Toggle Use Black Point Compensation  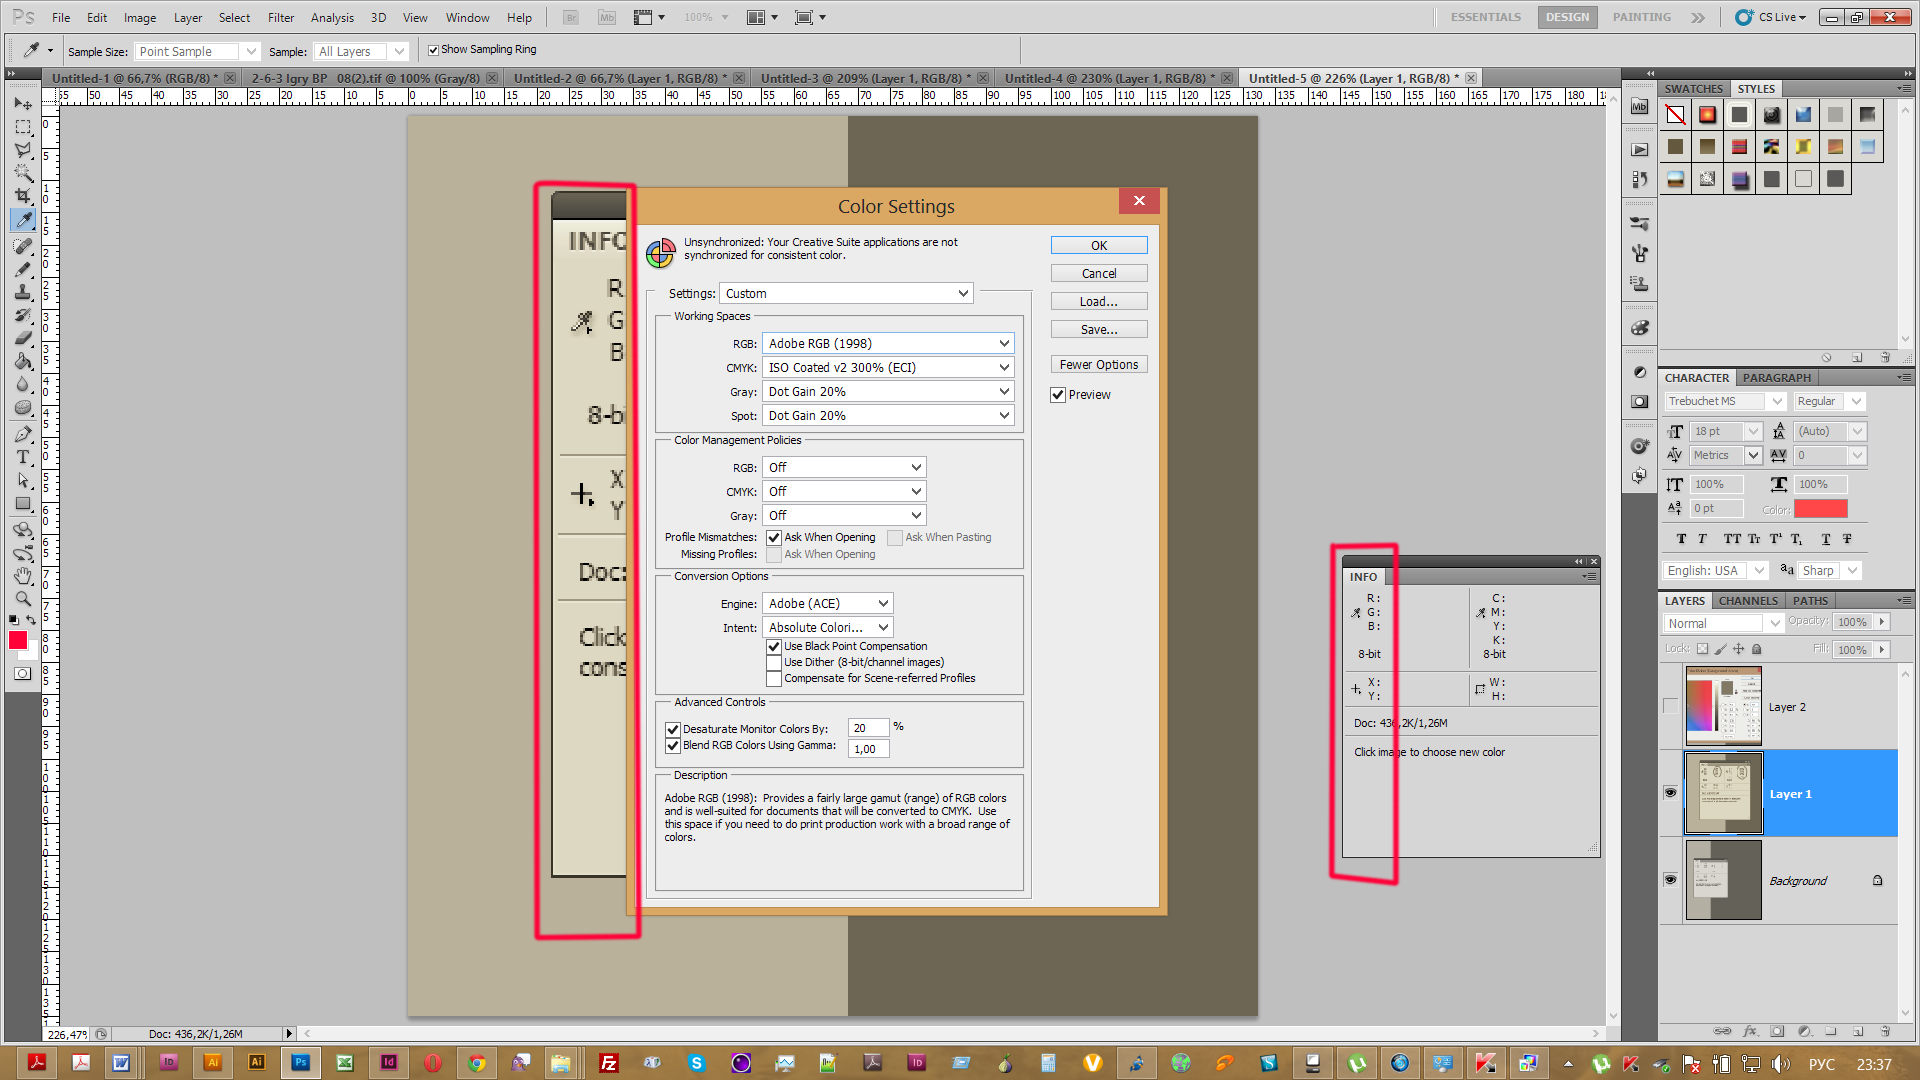(x=774, y=647)
